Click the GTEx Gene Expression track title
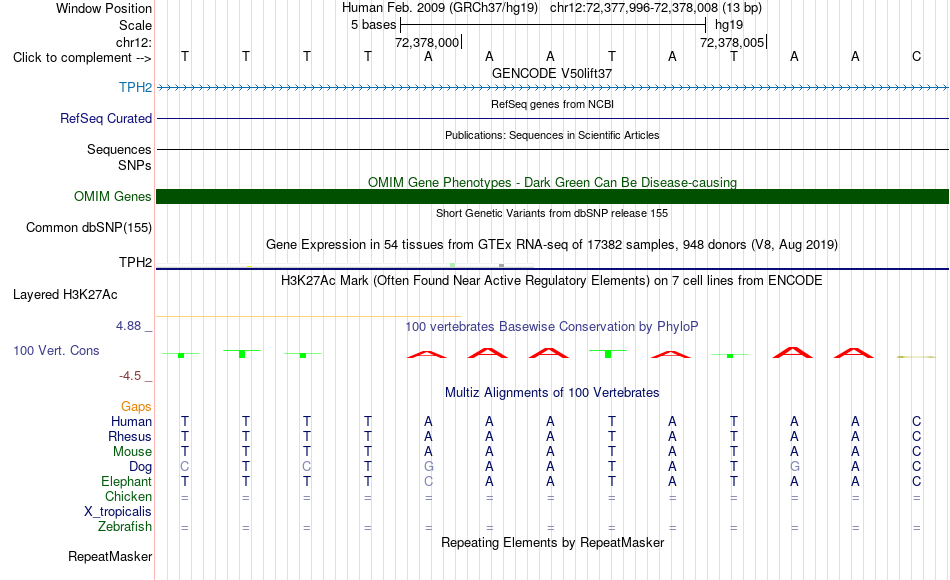The image size is (950, 580). pyautogui.click(x=552, y=245)
